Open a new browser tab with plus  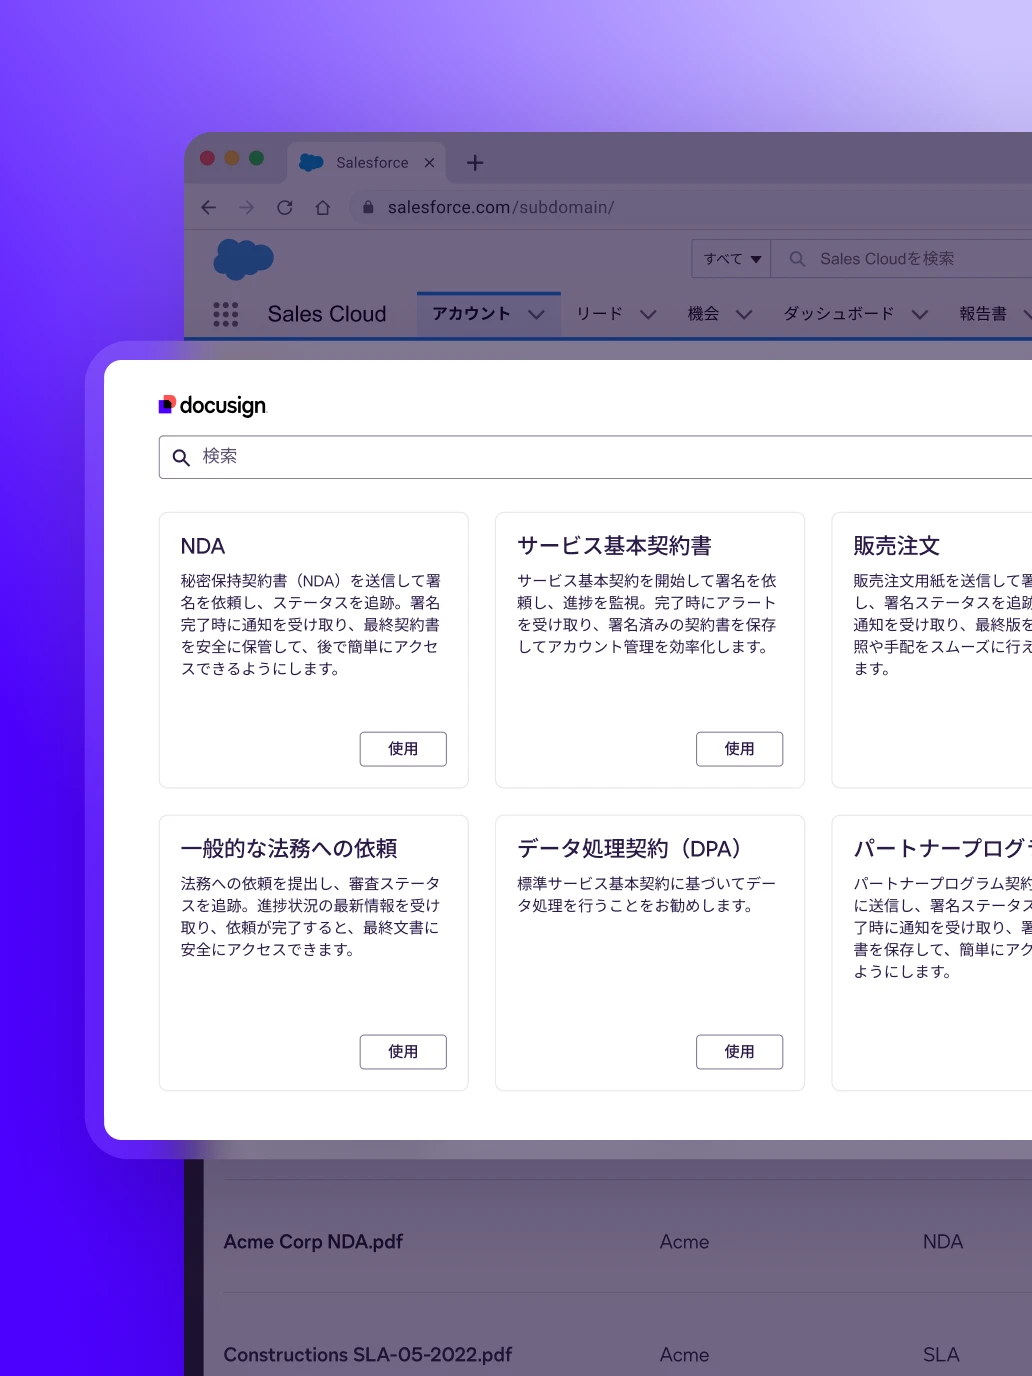click(475, 162)
